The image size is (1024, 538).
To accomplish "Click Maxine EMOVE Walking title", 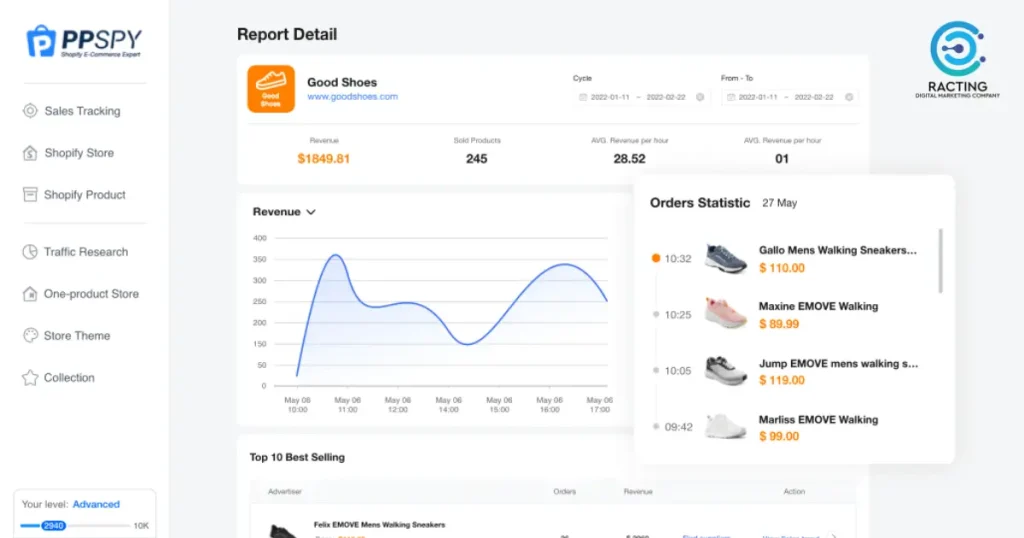I will pyautogui.click(x=818, y=306).
